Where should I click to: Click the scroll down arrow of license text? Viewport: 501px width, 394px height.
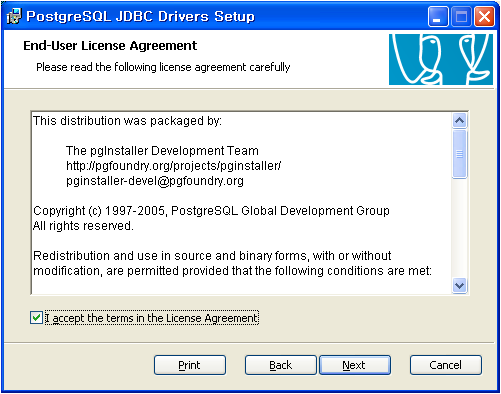460,286
